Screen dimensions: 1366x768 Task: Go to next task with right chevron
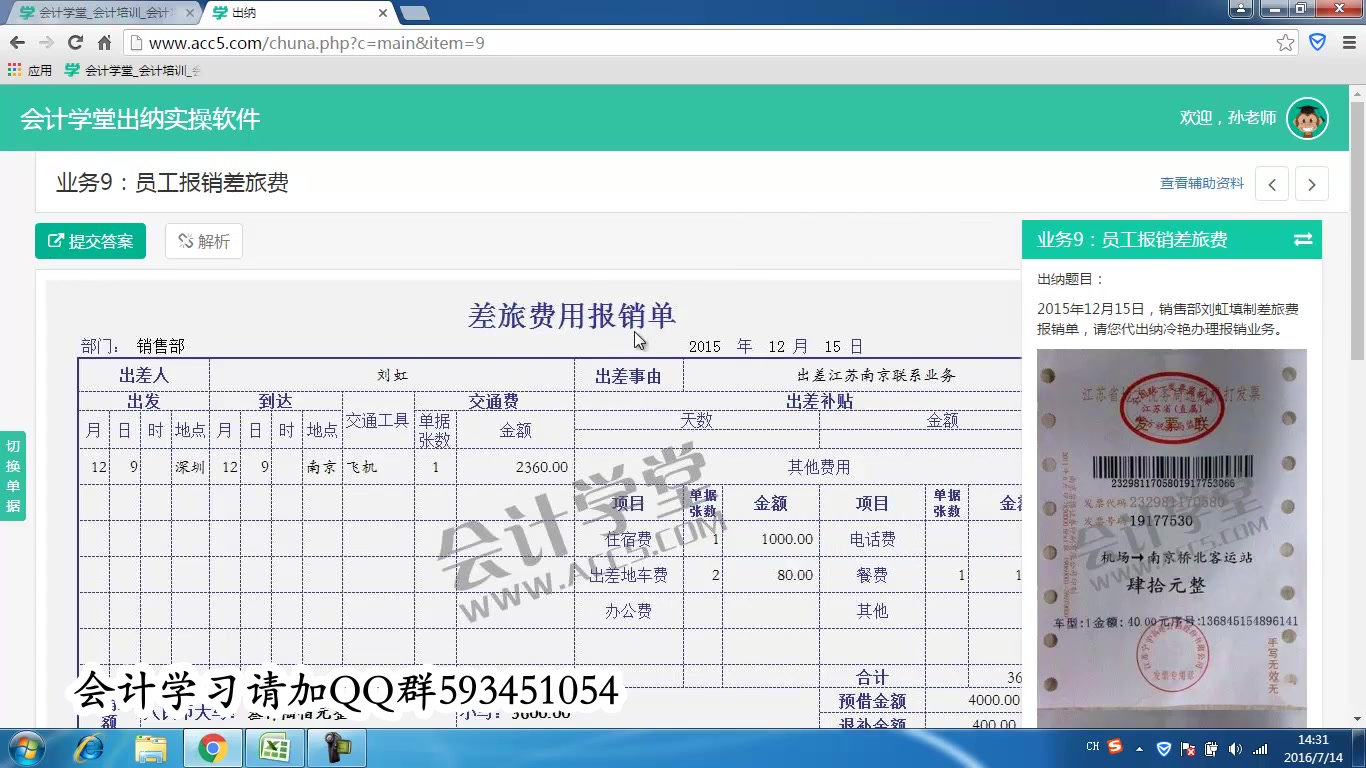(1312, 184)
